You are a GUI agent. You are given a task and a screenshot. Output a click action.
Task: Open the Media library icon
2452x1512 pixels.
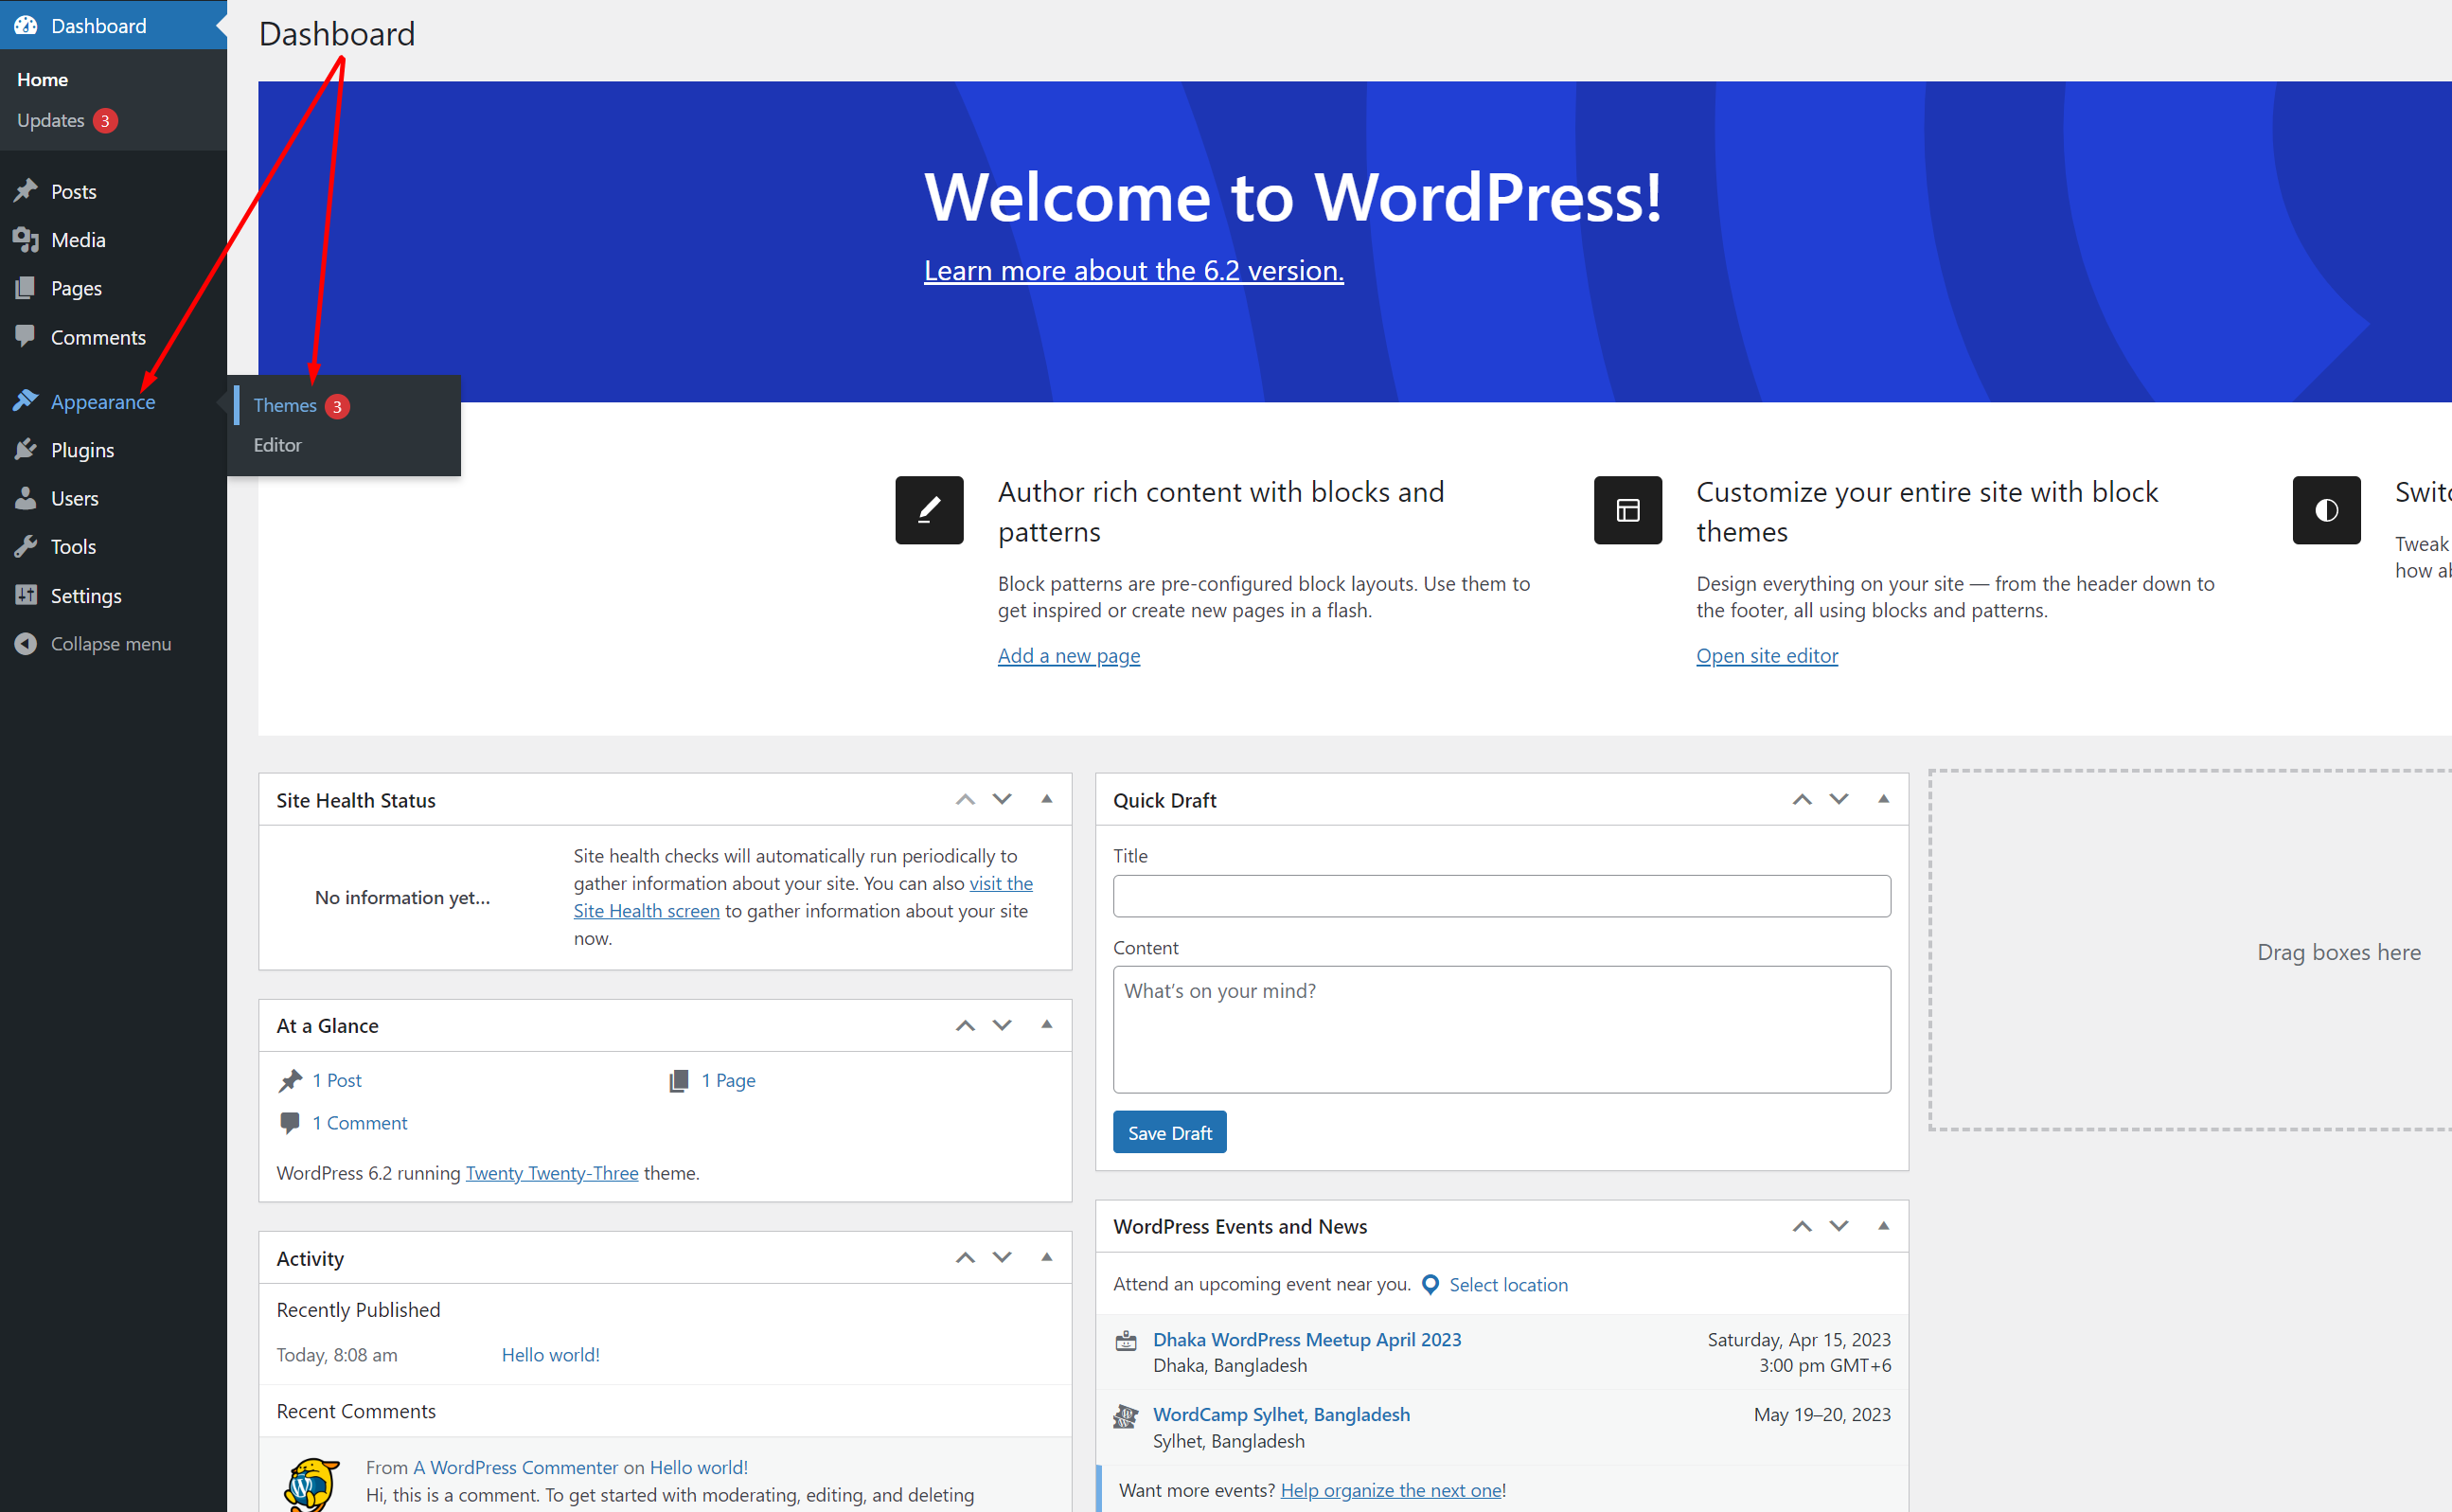26,239
